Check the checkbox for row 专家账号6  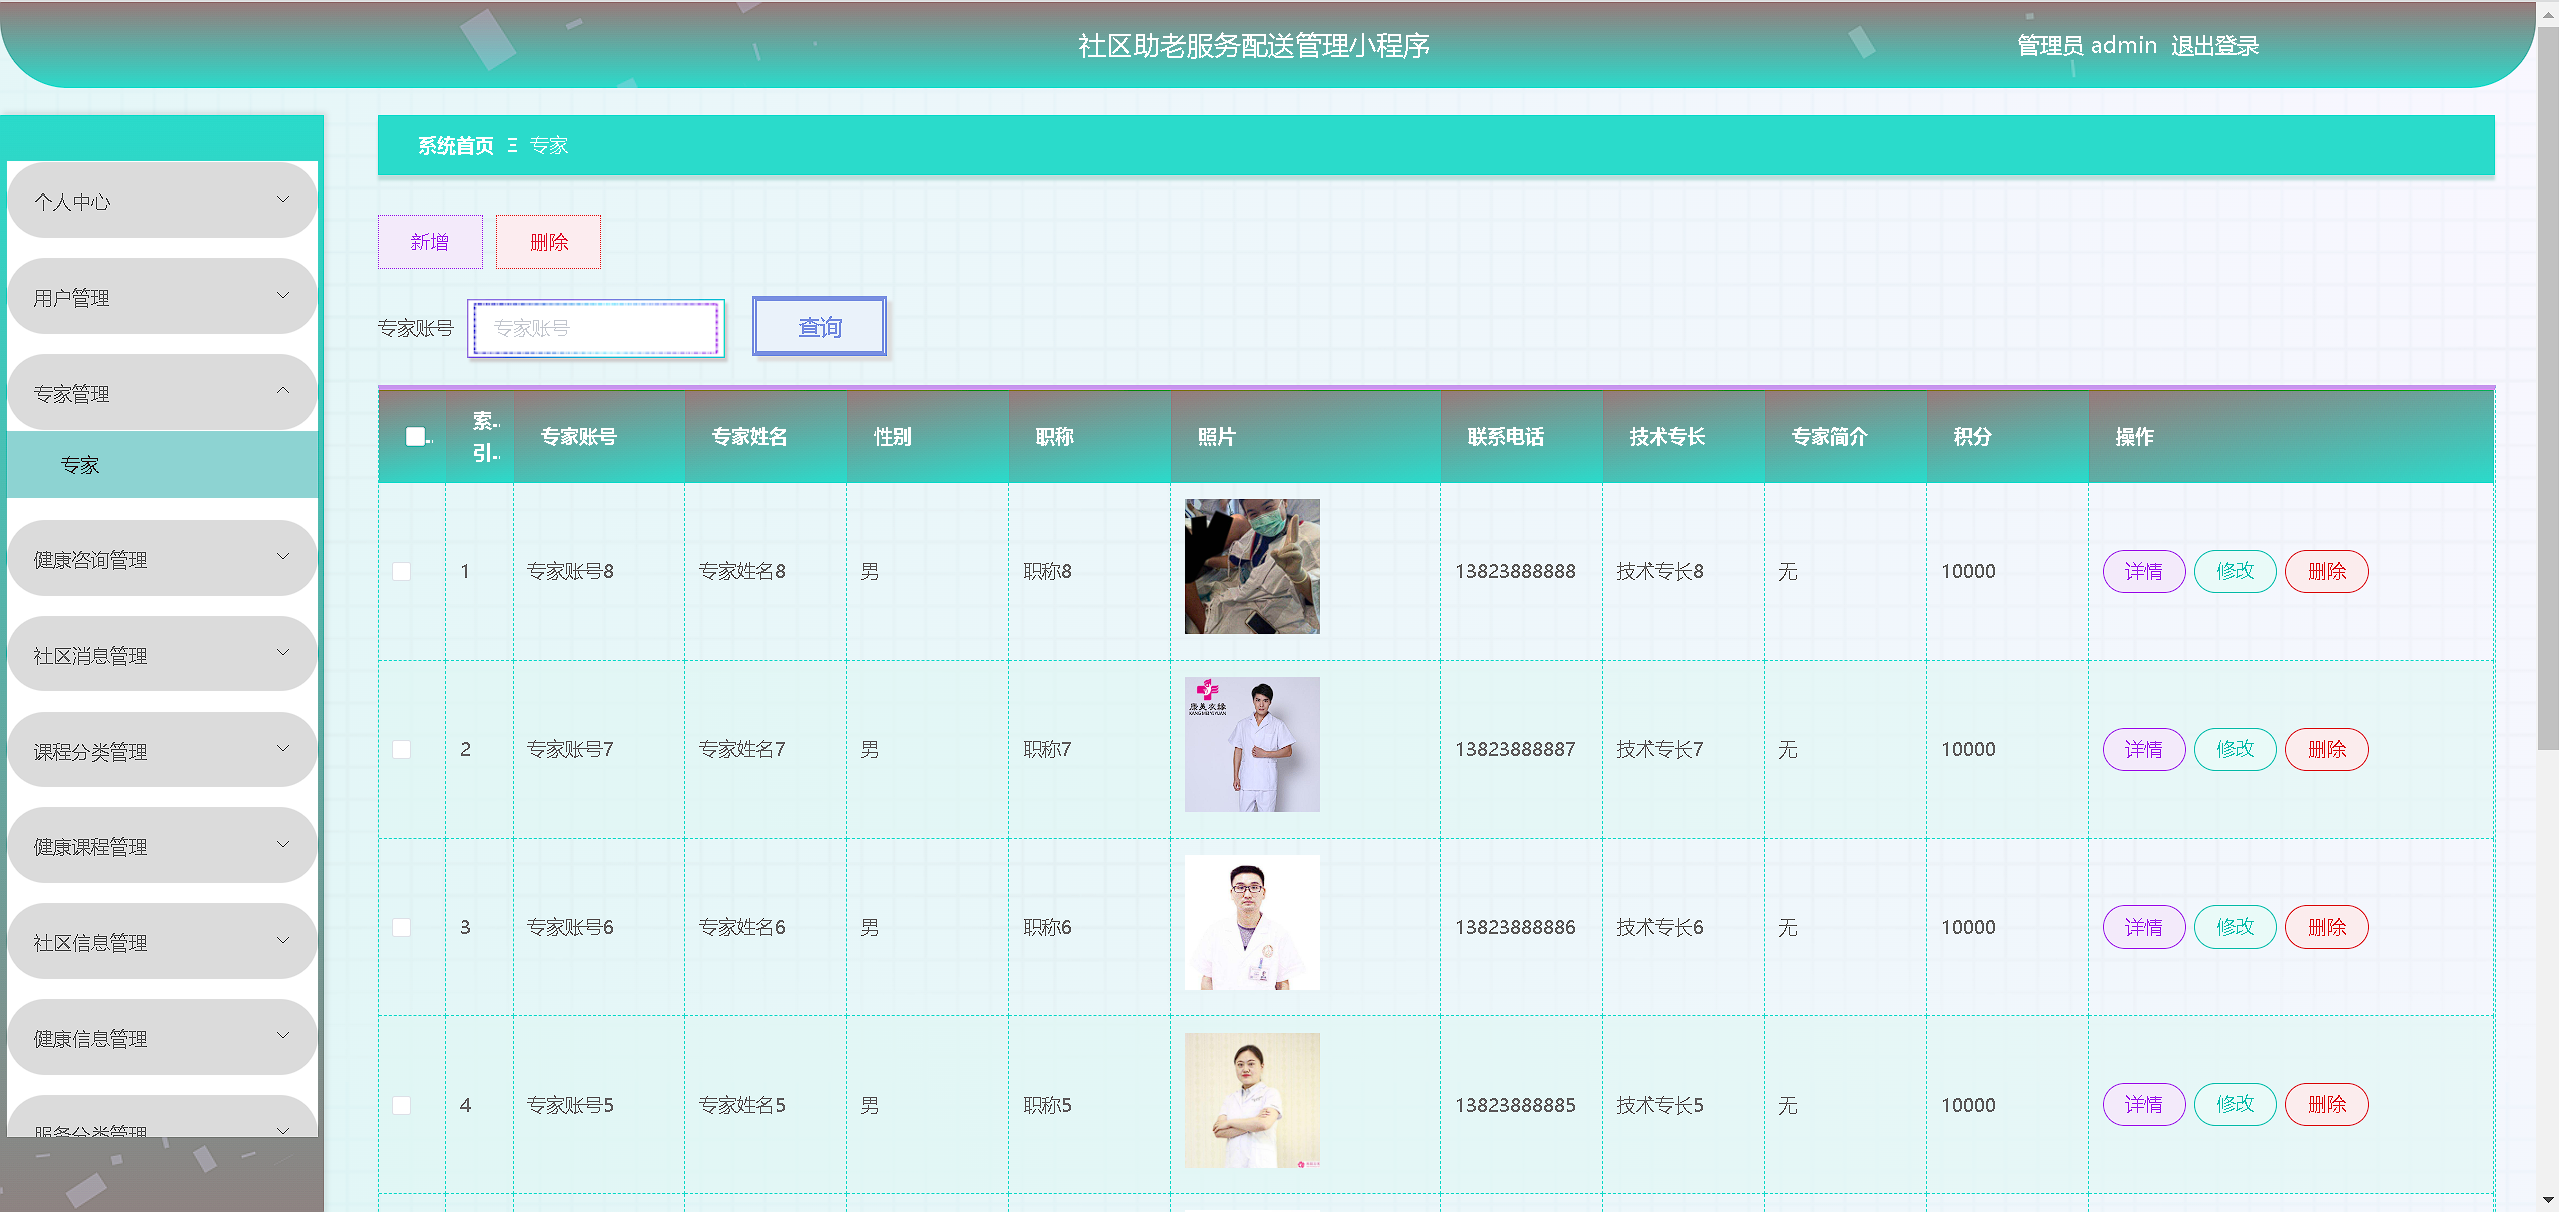tap(402, 927)
